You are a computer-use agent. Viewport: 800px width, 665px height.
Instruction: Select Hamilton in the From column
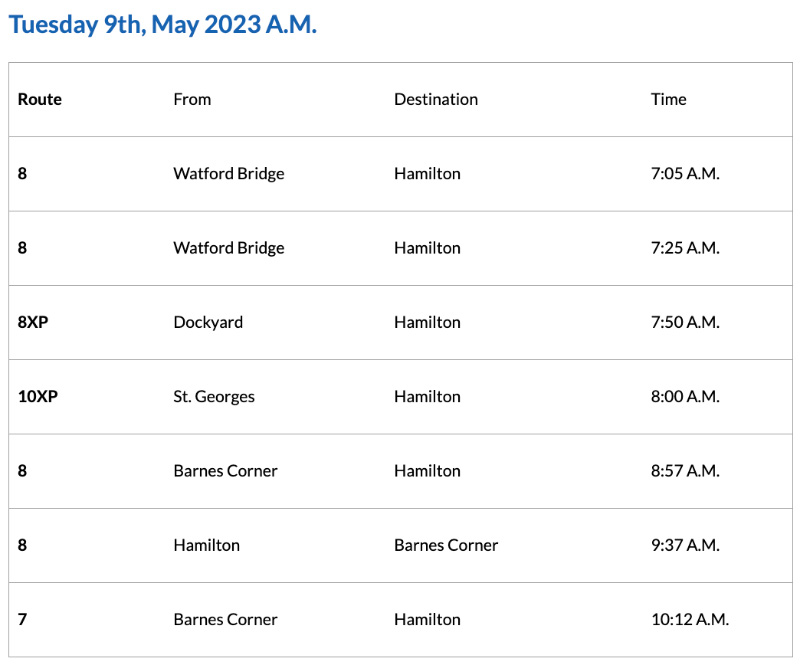point(206,545)
